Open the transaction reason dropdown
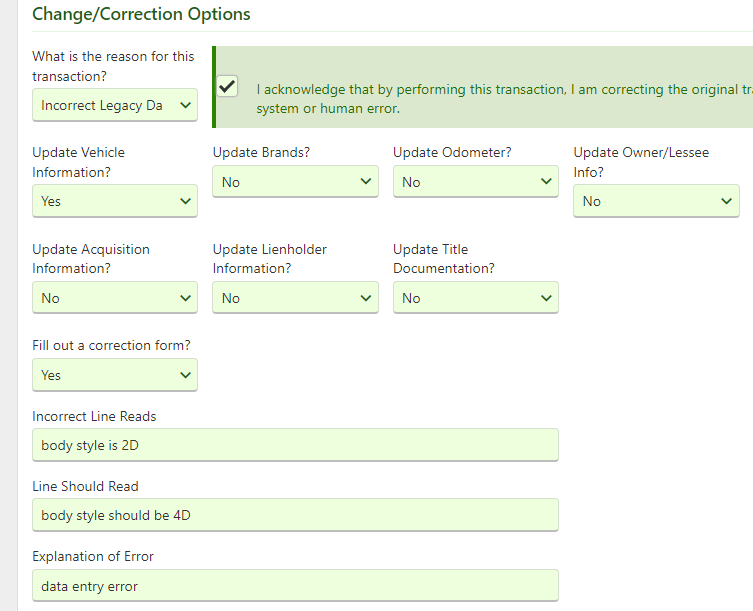Viewport: 753px width, 611px height. click(x=114, y=105)
